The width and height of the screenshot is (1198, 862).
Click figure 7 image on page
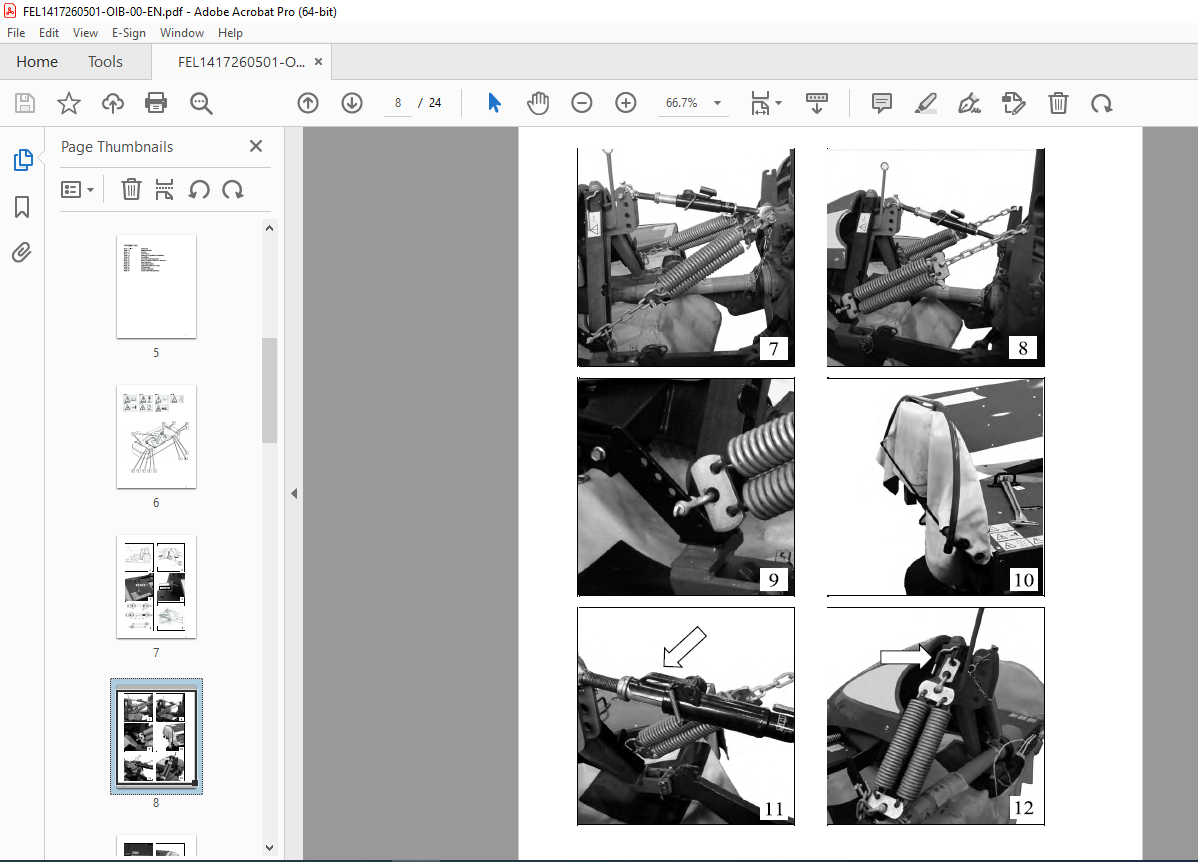[x=686, y=258]
